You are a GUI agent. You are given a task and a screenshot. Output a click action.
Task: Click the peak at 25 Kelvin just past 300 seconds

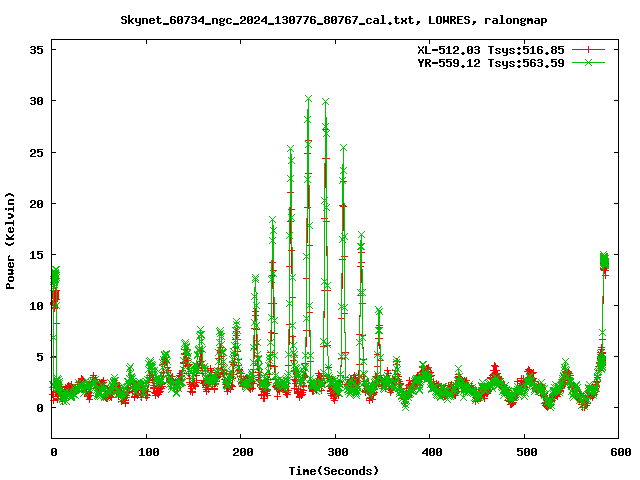[343, 148]
